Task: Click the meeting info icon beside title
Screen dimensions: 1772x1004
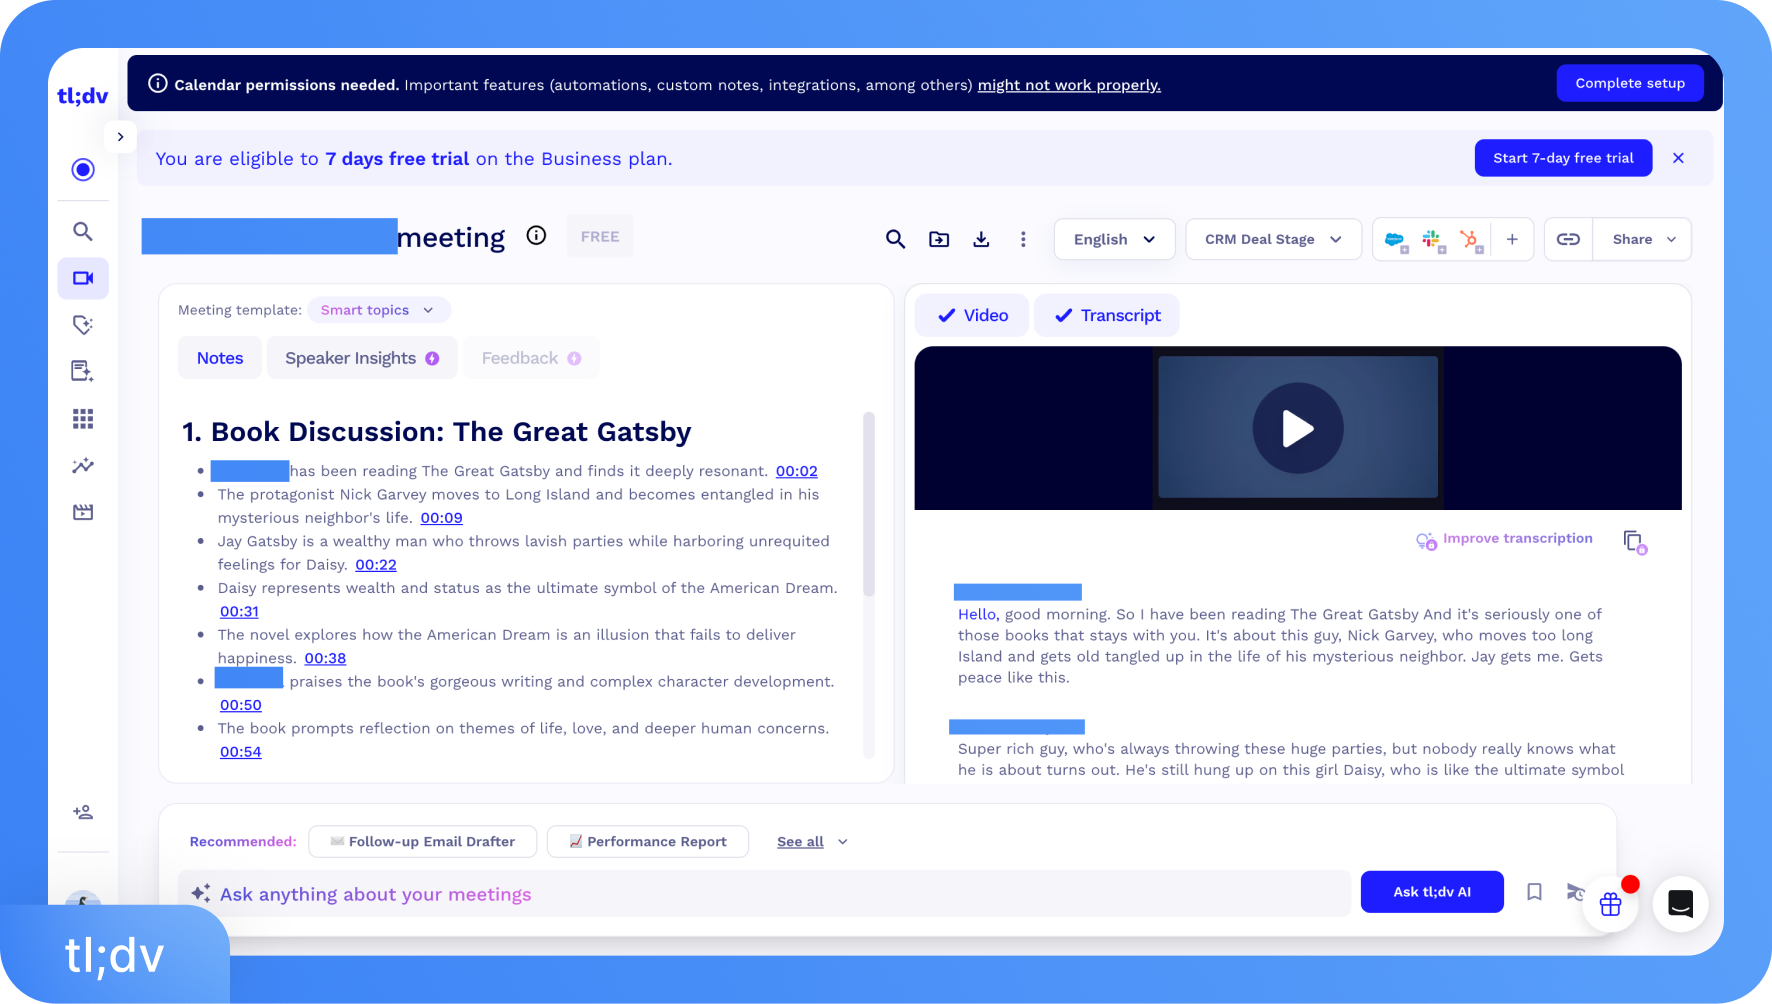Action: [536, 236]
